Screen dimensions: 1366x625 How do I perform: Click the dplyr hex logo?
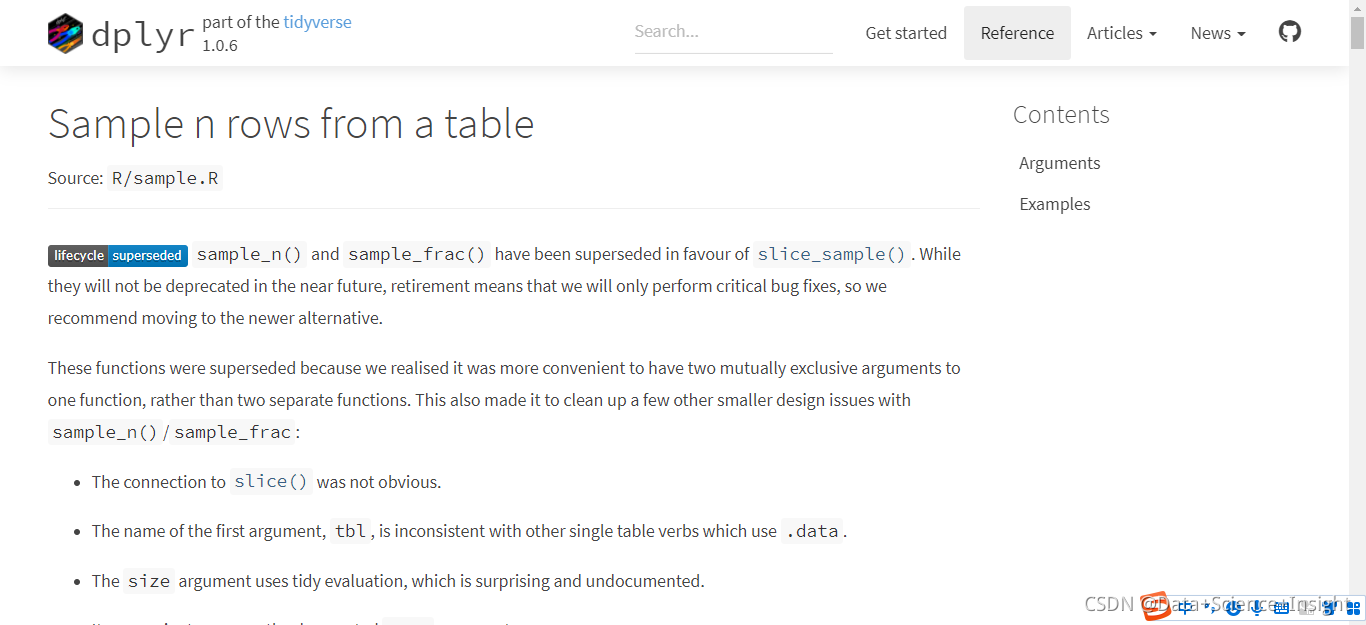coord(65,33)
